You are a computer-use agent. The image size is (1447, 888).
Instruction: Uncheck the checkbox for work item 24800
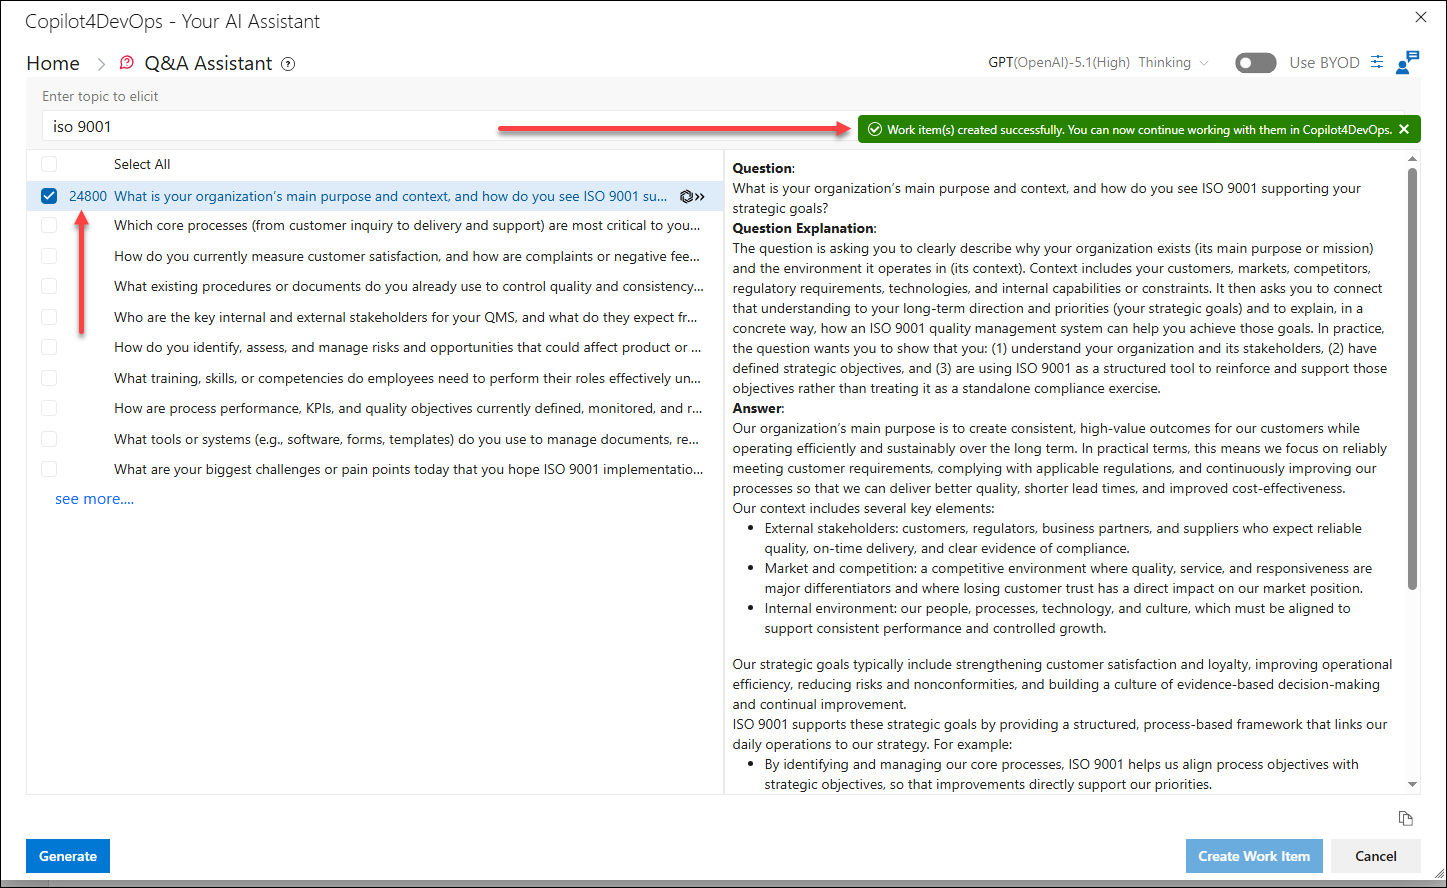[x=49, y=196]
